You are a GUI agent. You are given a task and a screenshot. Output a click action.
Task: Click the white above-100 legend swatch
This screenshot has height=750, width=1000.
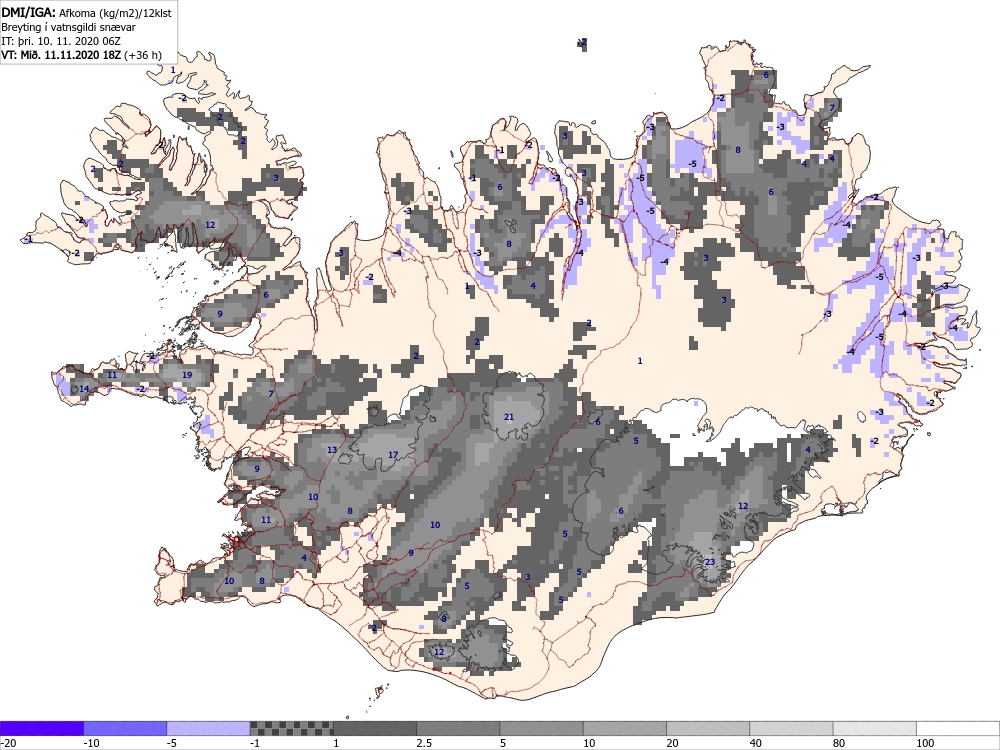point(958,728)
